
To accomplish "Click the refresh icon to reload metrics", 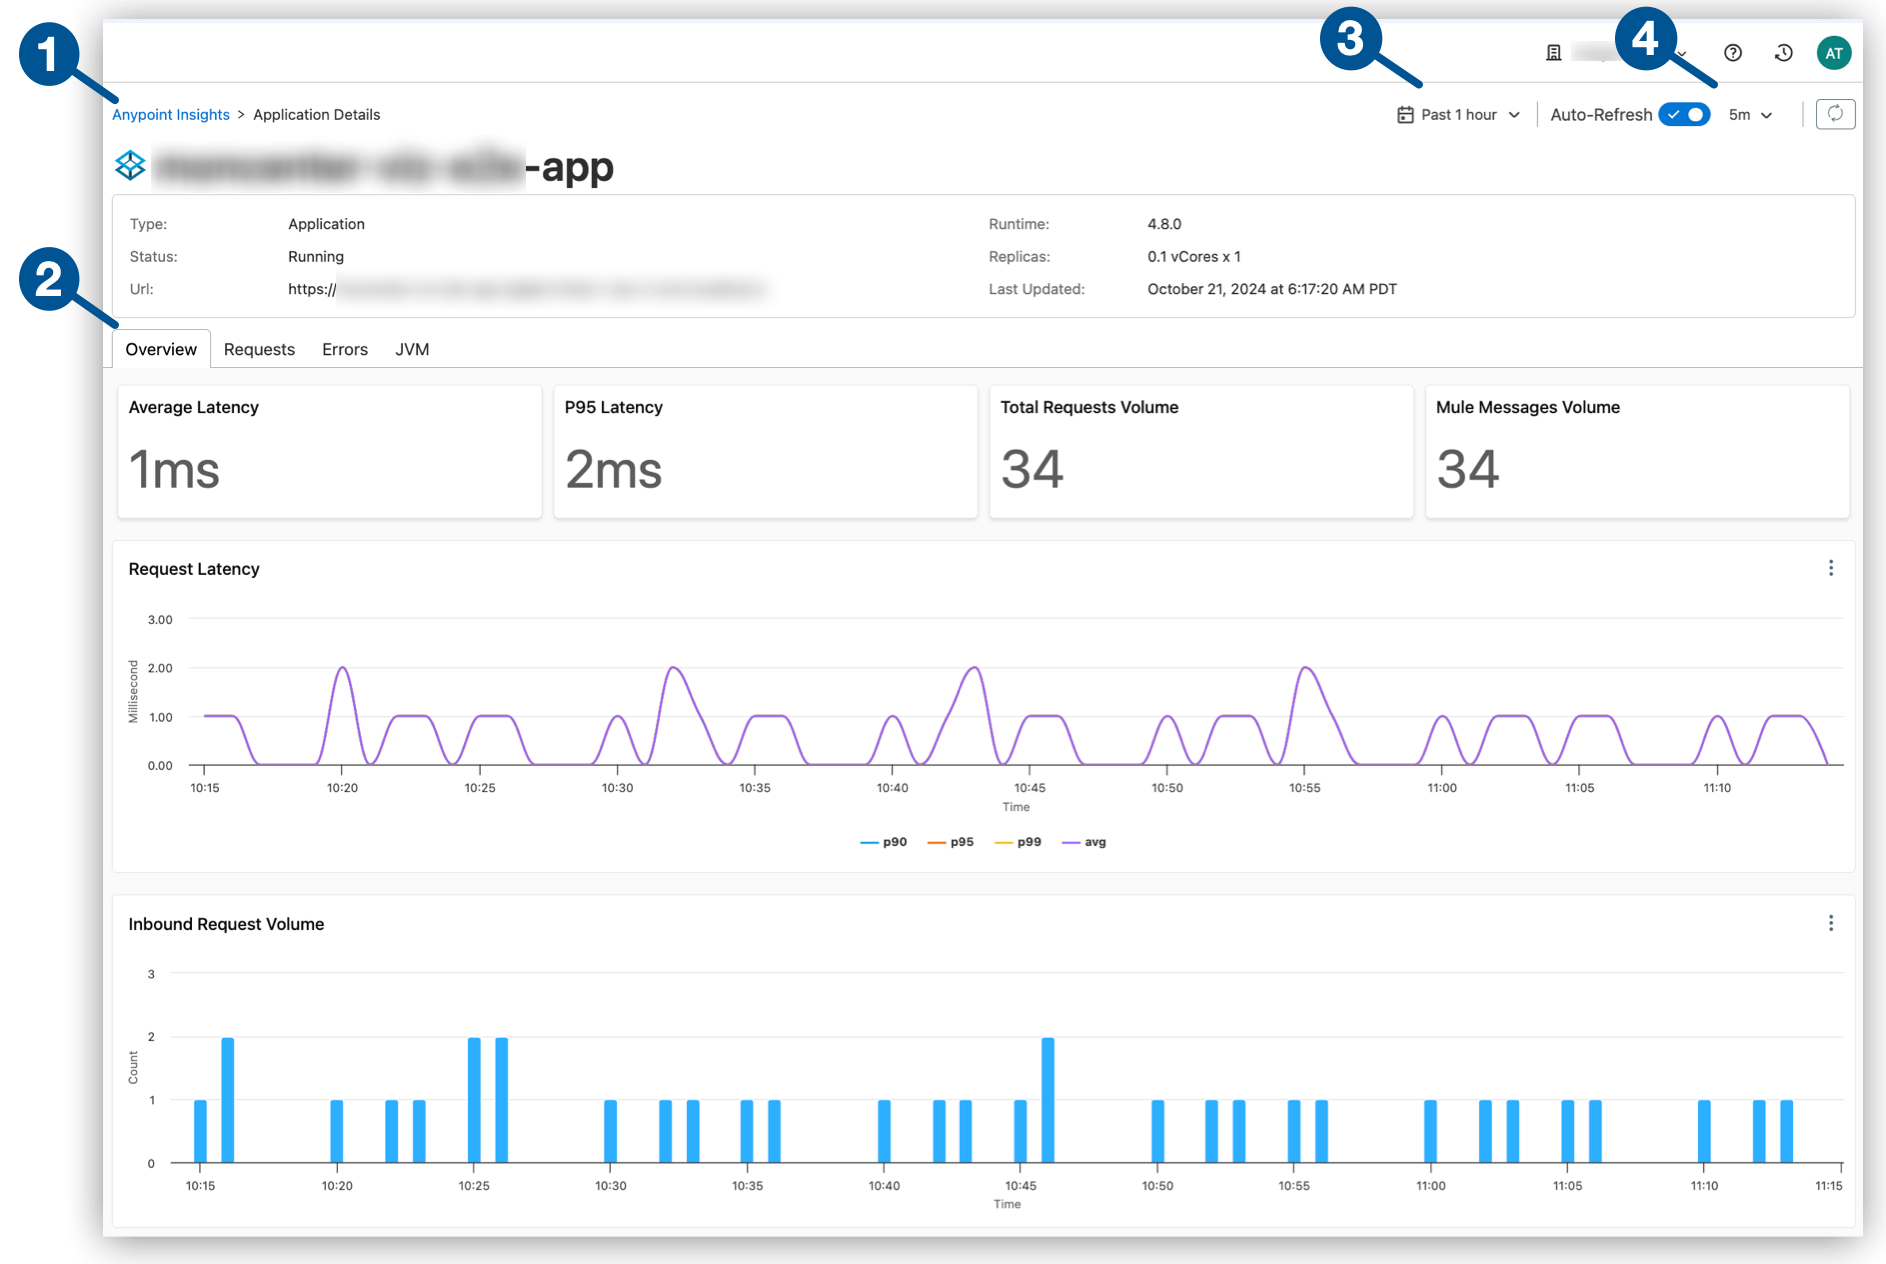I will (x=1836, y=113).
